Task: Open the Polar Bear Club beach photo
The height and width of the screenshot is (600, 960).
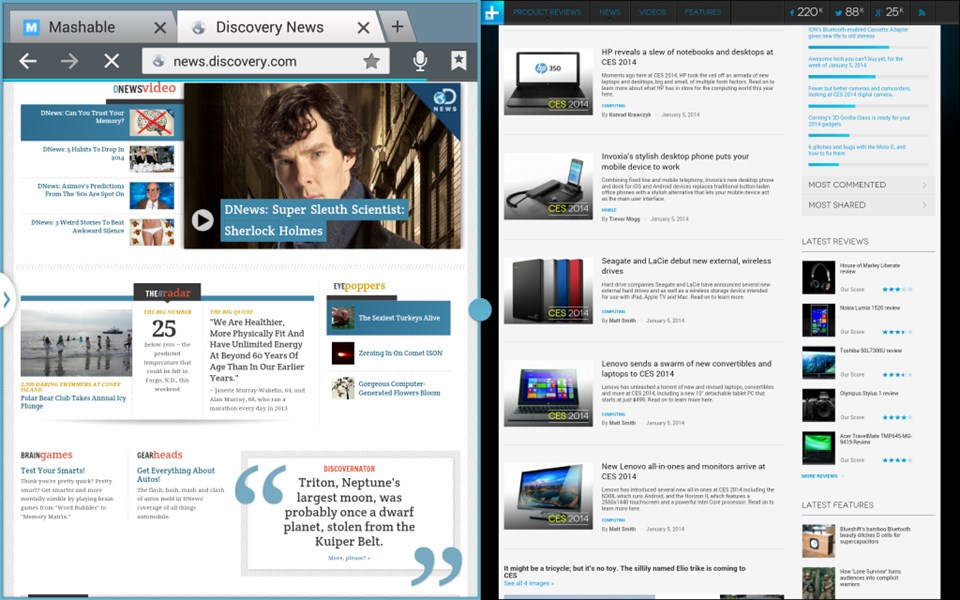Action: coord(76,342)
